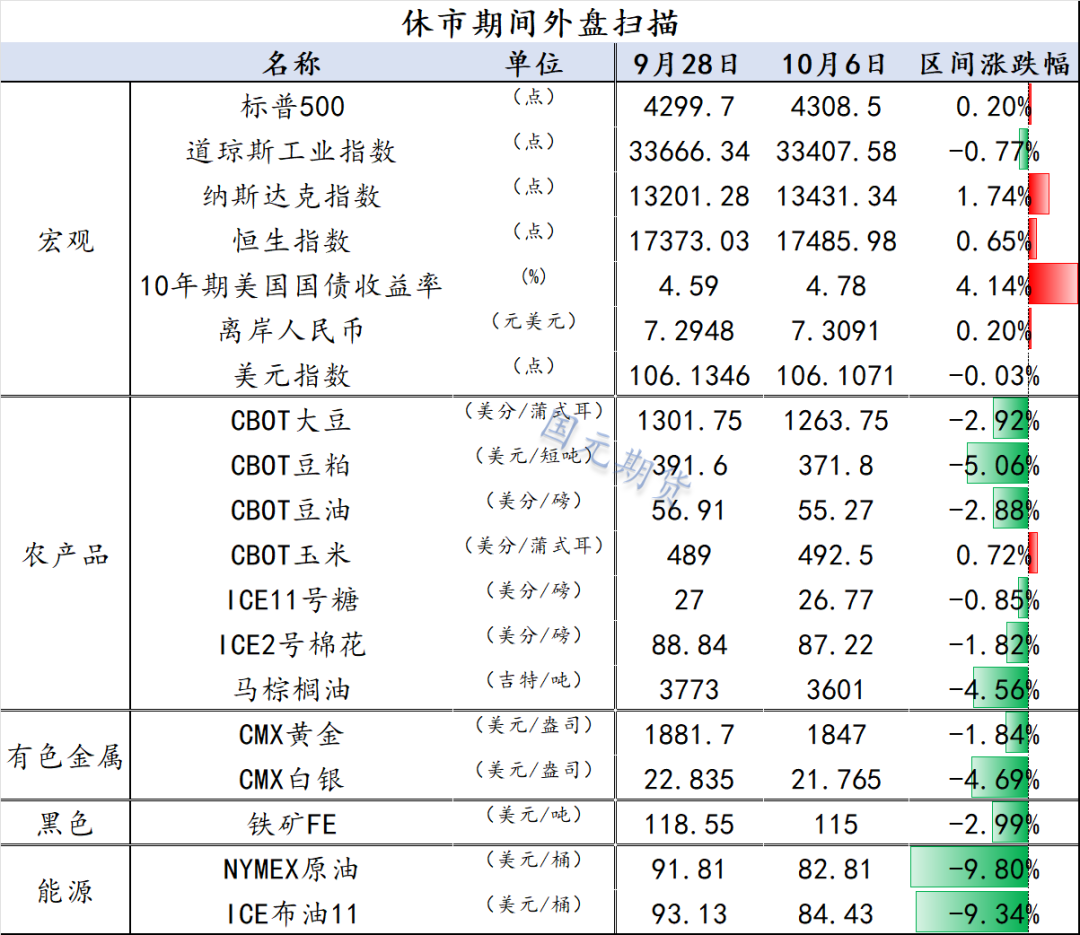Select the -4.69% change cell
The image size is (1080, 935).
[994, 779]
